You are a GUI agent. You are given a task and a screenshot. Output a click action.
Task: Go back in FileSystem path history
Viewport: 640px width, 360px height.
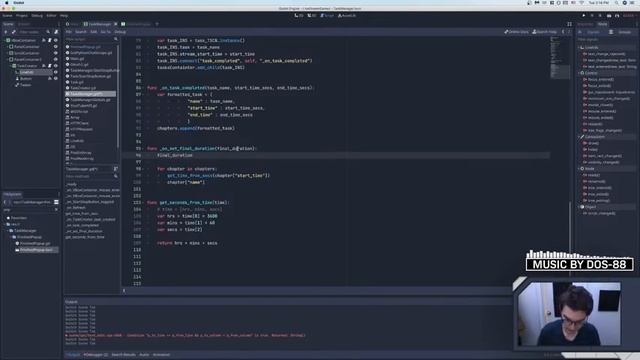(x=5, y=202)
